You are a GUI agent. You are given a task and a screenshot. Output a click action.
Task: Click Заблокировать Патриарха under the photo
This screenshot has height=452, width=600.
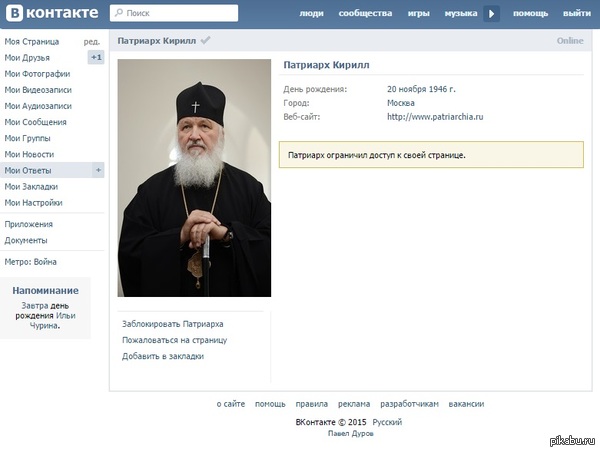(x=172, y=324)
